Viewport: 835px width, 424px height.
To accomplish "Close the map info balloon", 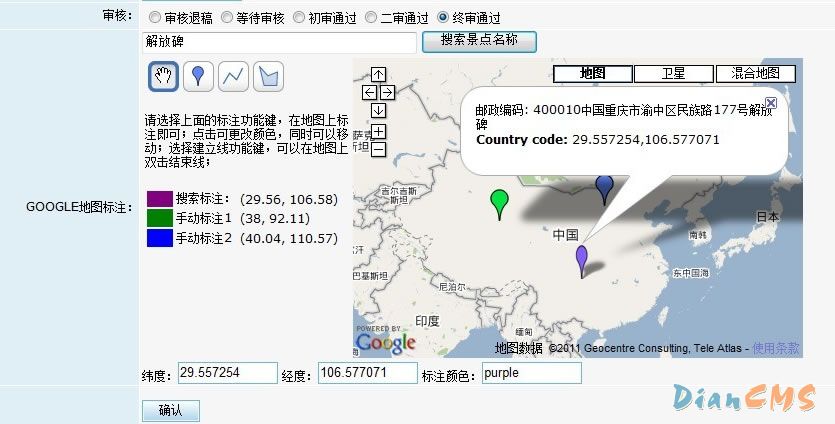I will (x=770, y=102).
